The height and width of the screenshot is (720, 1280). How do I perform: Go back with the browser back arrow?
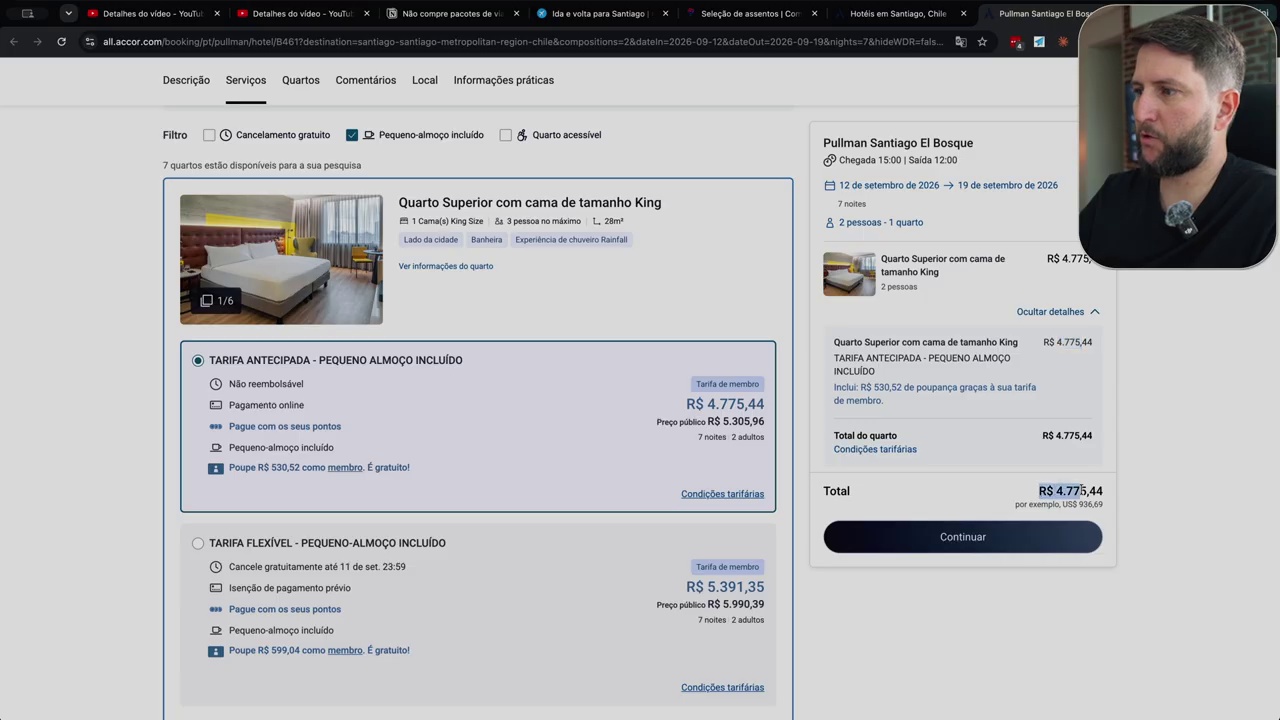[x=13, y=42]
